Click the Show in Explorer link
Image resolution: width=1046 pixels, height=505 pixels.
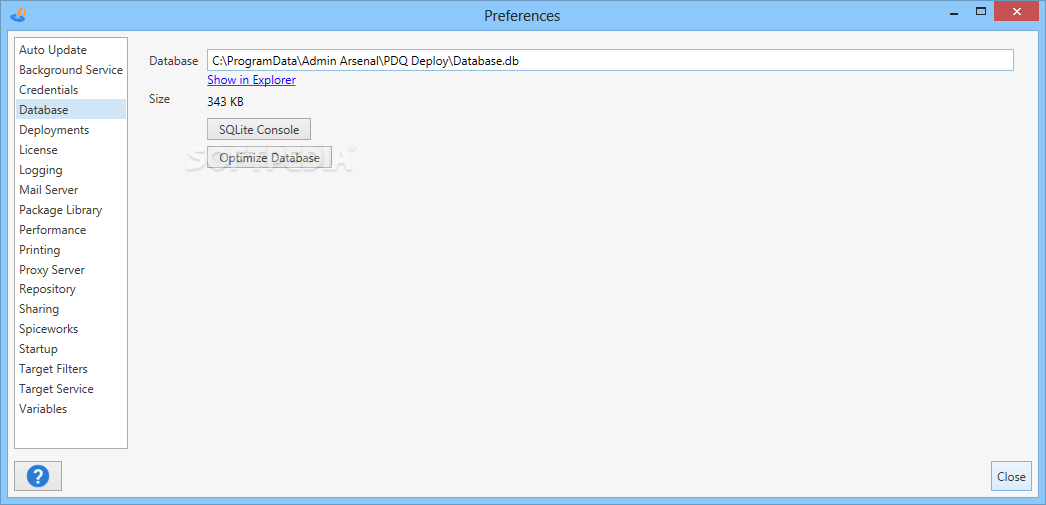pos(251,80)
